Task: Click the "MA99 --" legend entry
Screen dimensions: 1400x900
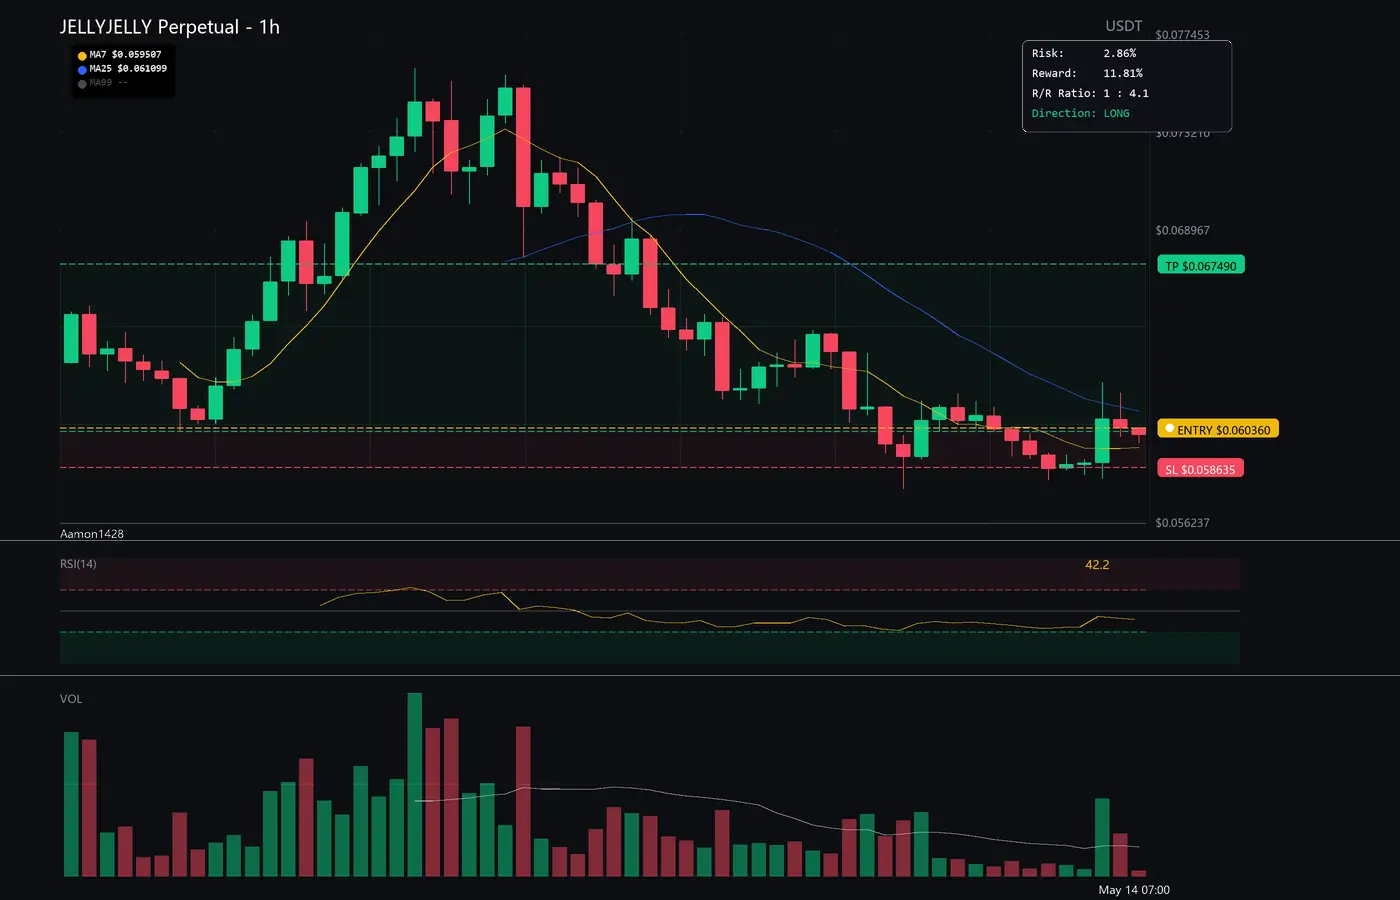Action: [x=108, y=83]
